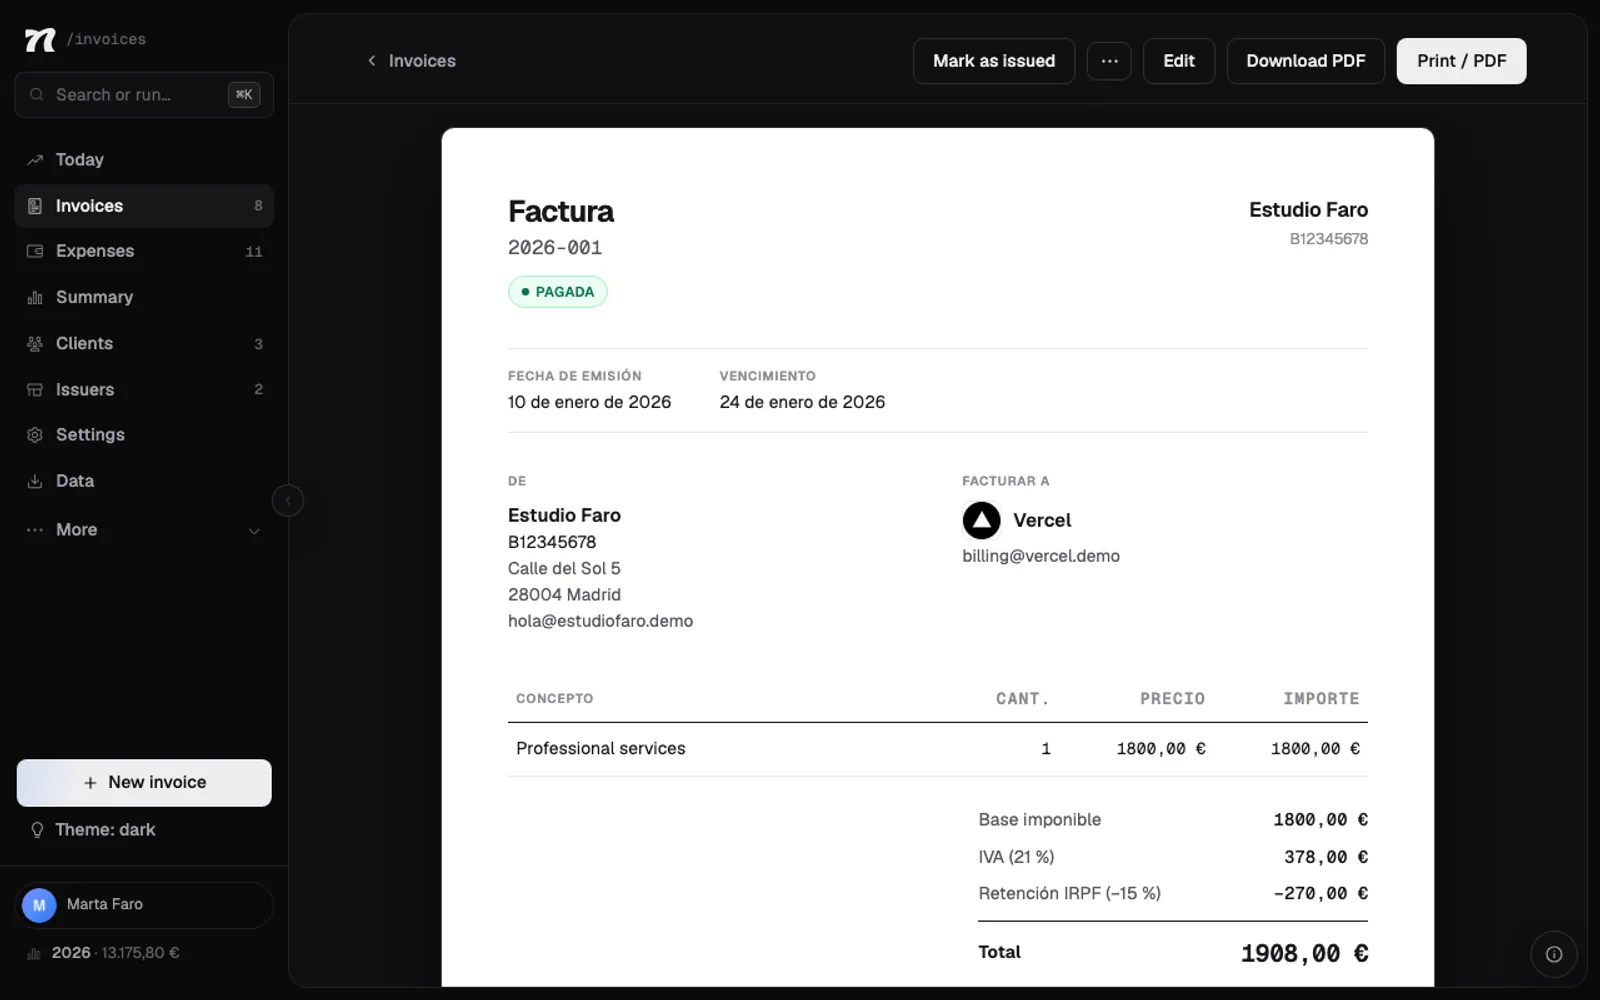Open the Summary bar chart icon

[35, 297]
